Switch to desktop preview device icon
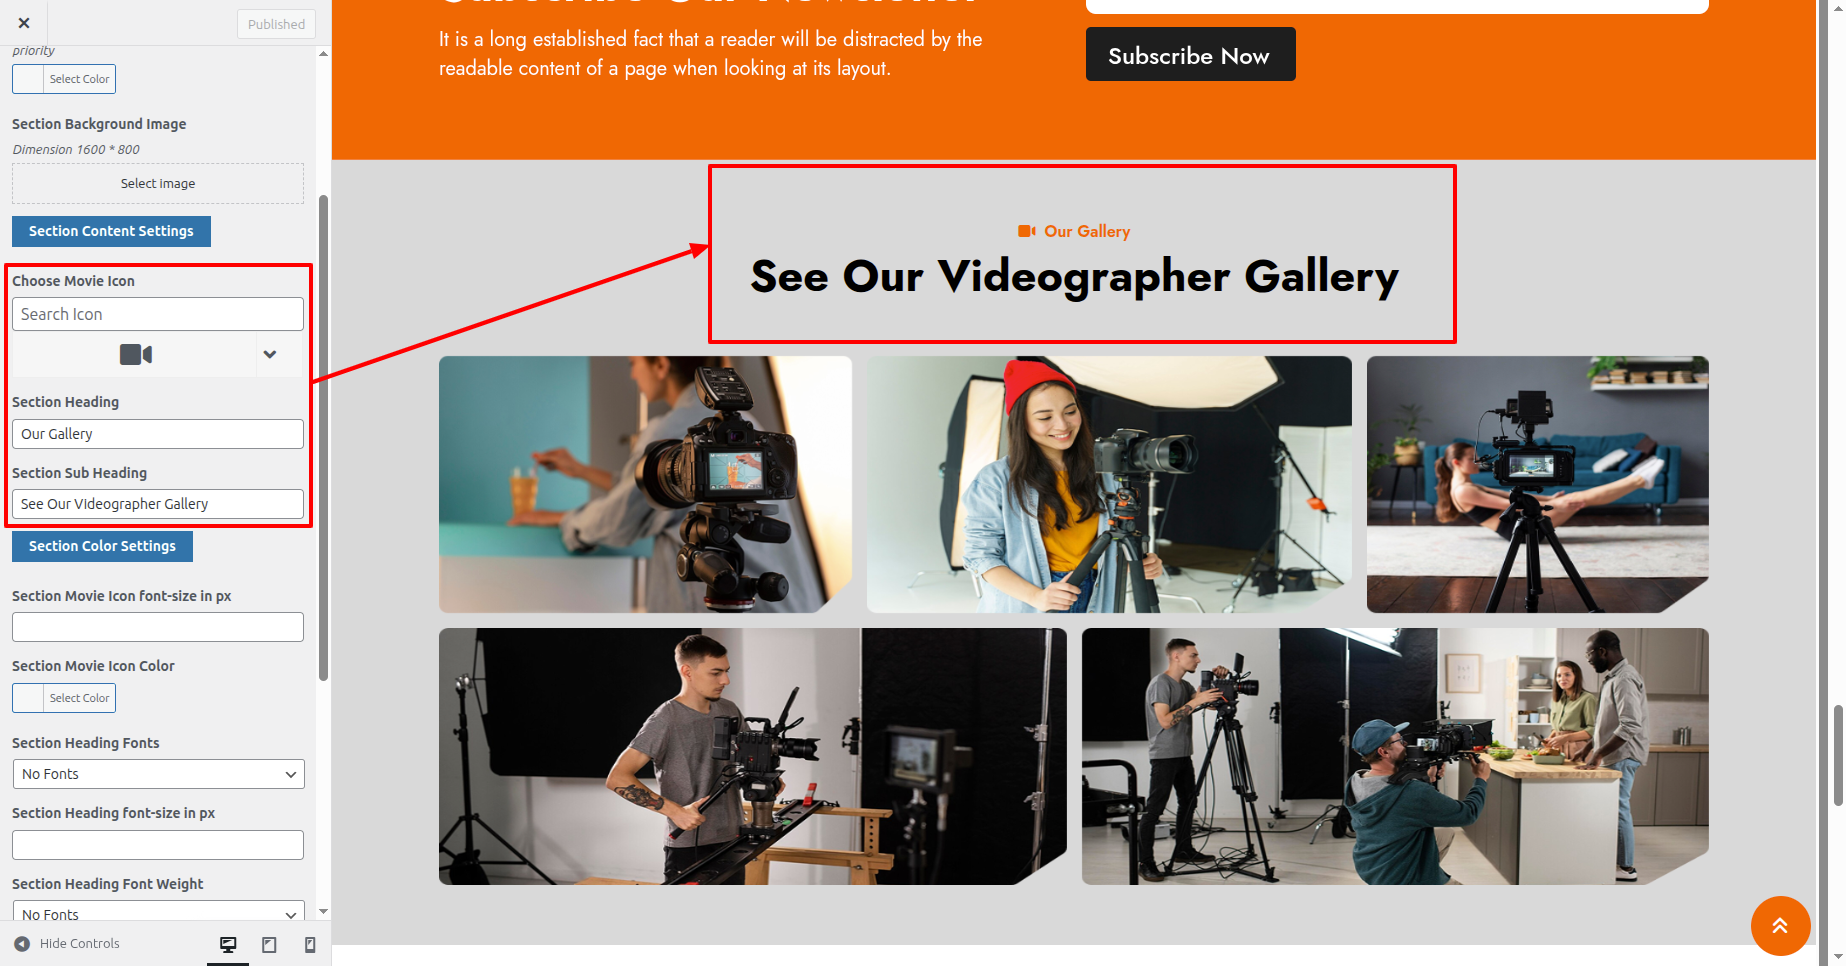The image size is (1846, 966). (x=228, y=944)
